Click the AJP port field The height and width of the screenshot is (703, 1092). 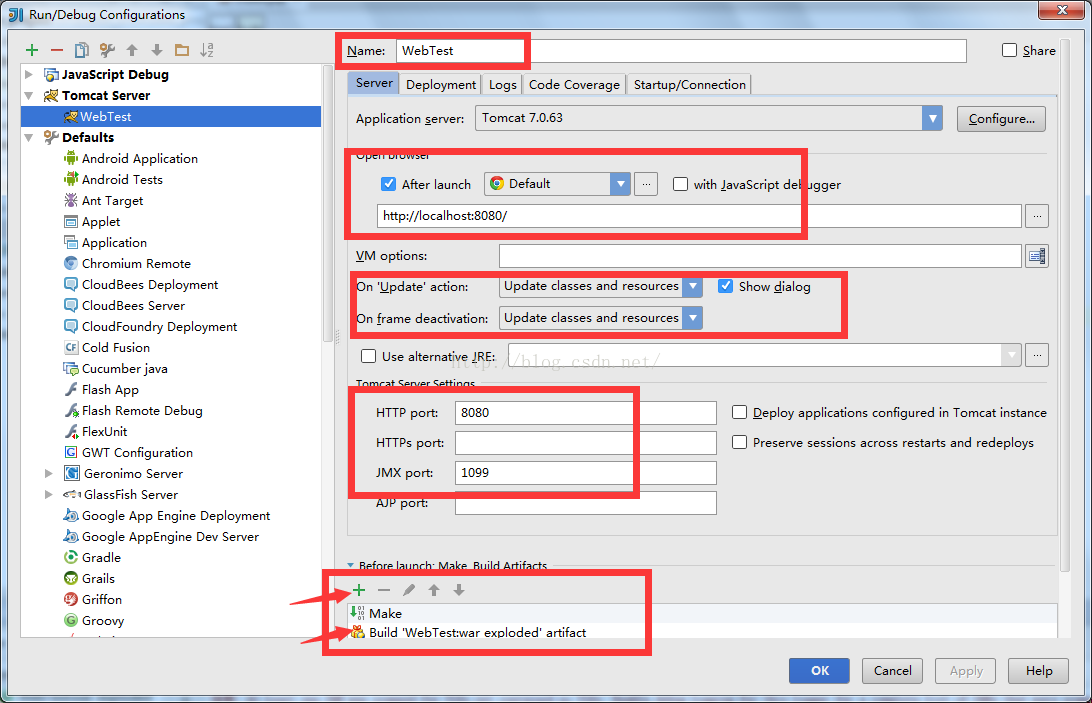586,502
